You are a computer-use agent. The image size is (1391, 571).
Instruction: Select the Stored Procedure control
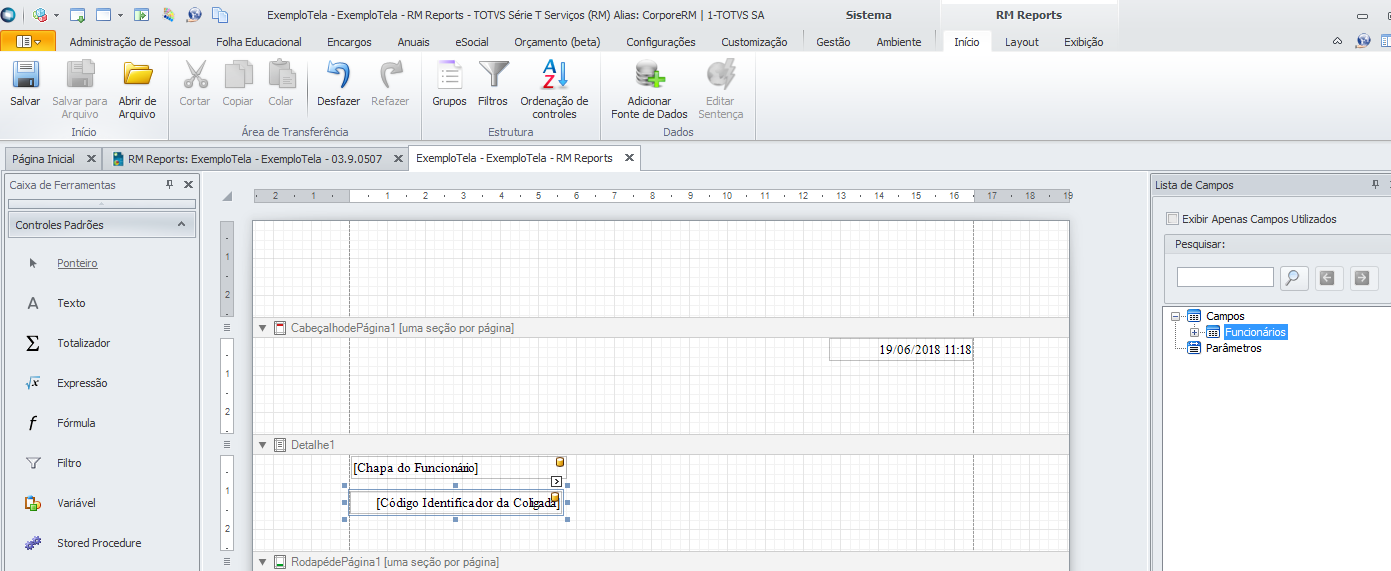click(x=99, y=543)
